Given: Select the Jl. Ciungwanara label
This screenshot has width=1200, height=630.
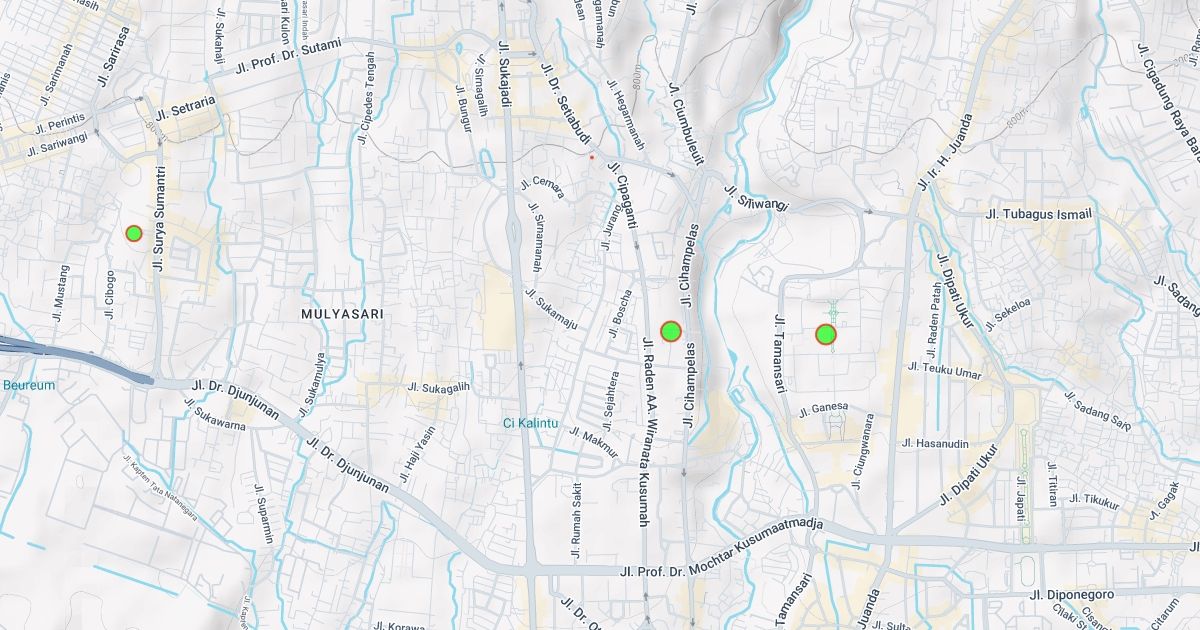Looking at the screenshot, I should (x=864, y=450).
